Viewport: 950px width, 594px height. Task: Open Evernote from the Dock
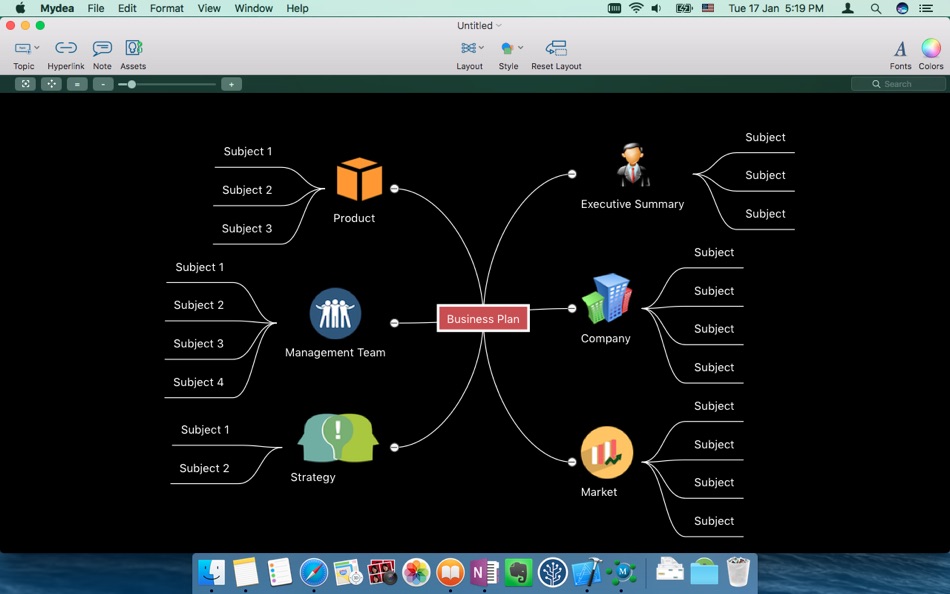[518, 572]
